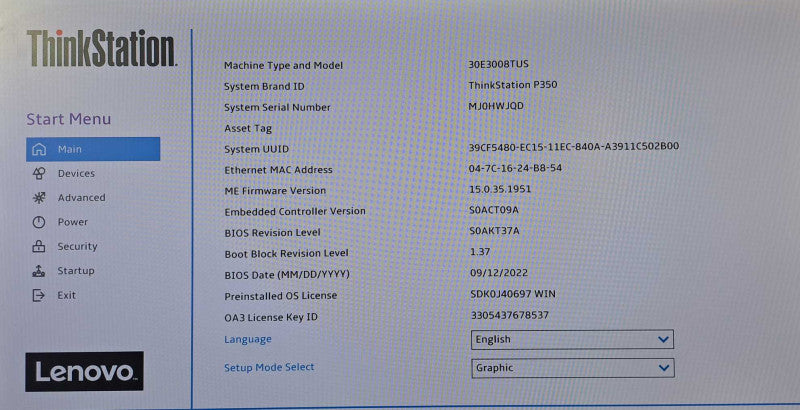Click the Startup boot icon
The height and width of the screenshot is (410, 800).
click(39, 271)
